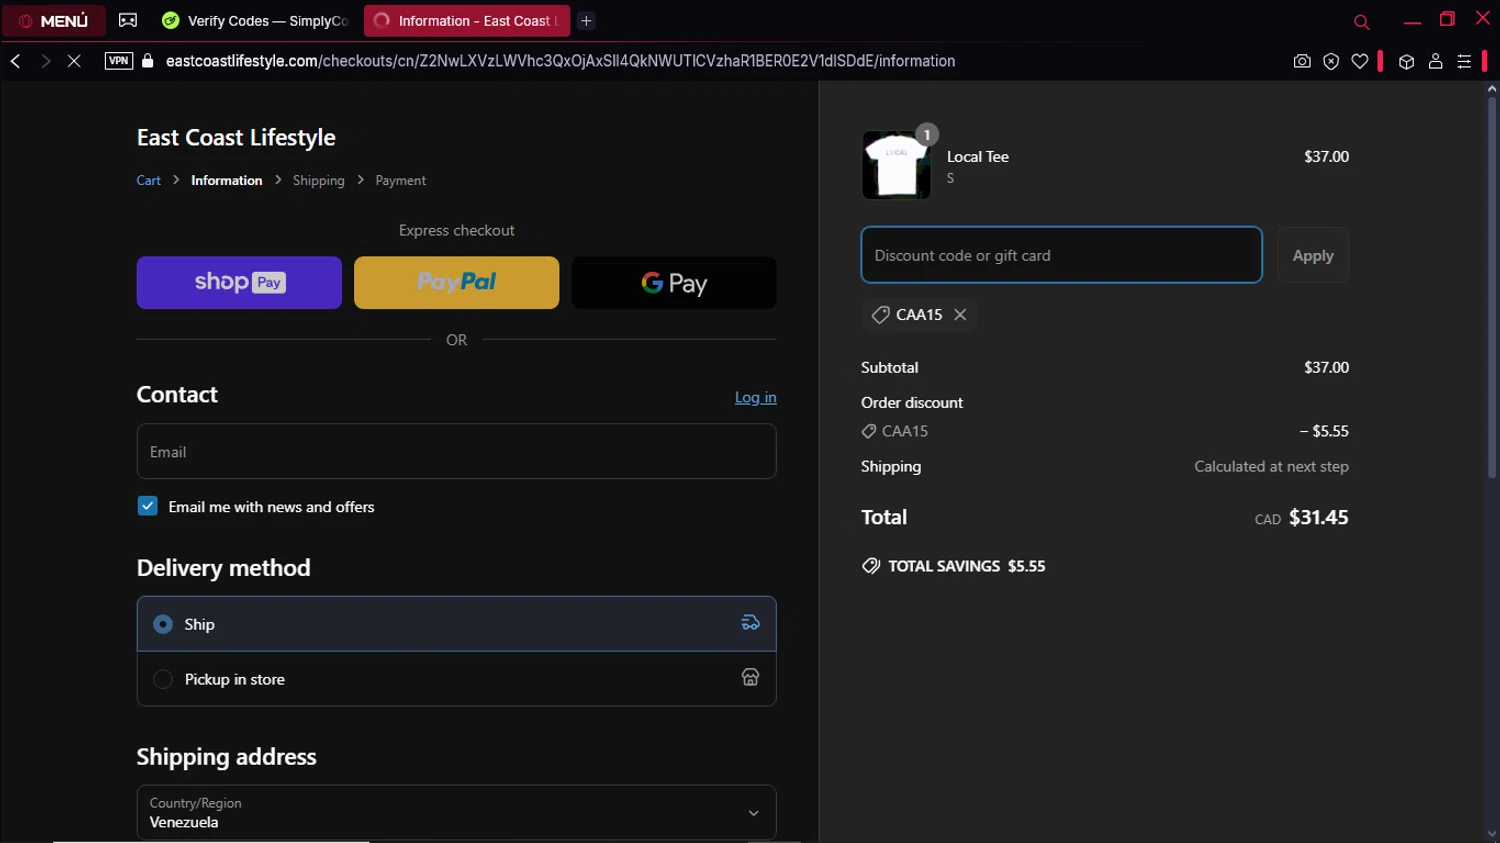The height and width of the screenshot is (843, 1500).
Task: Stop page loading with the X button
Action: coord(74,61)
